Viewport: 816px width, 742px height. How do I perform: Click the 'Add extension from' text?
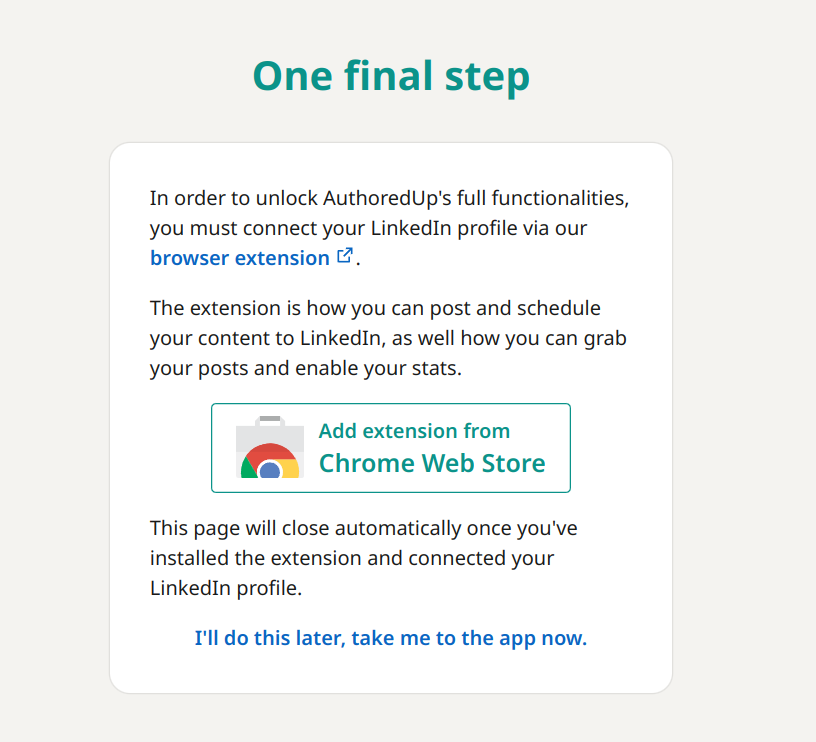coord(414,431)
